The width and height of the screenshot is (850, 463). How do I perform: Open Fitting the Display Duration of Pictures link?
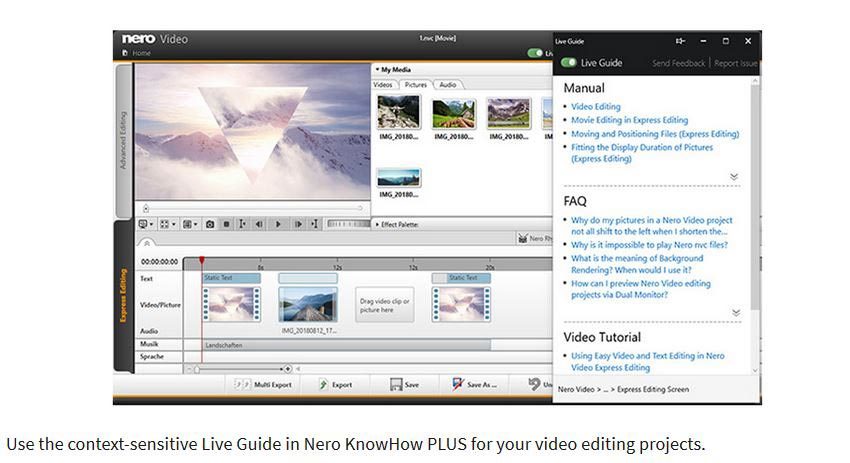(642, 153)
